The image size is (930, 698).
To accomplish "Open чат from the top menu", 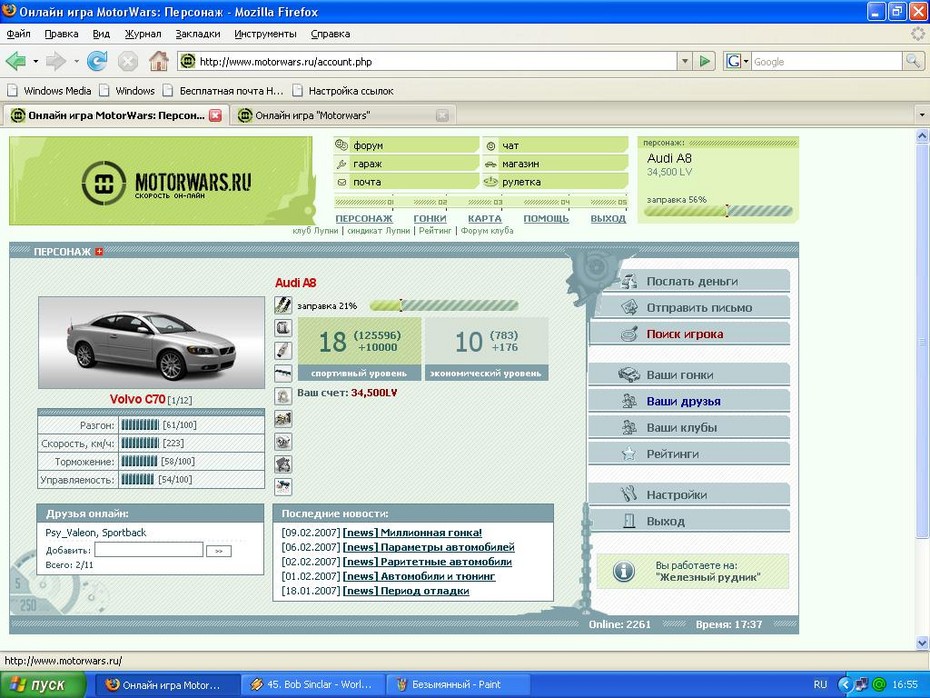I will pos(555,145).
